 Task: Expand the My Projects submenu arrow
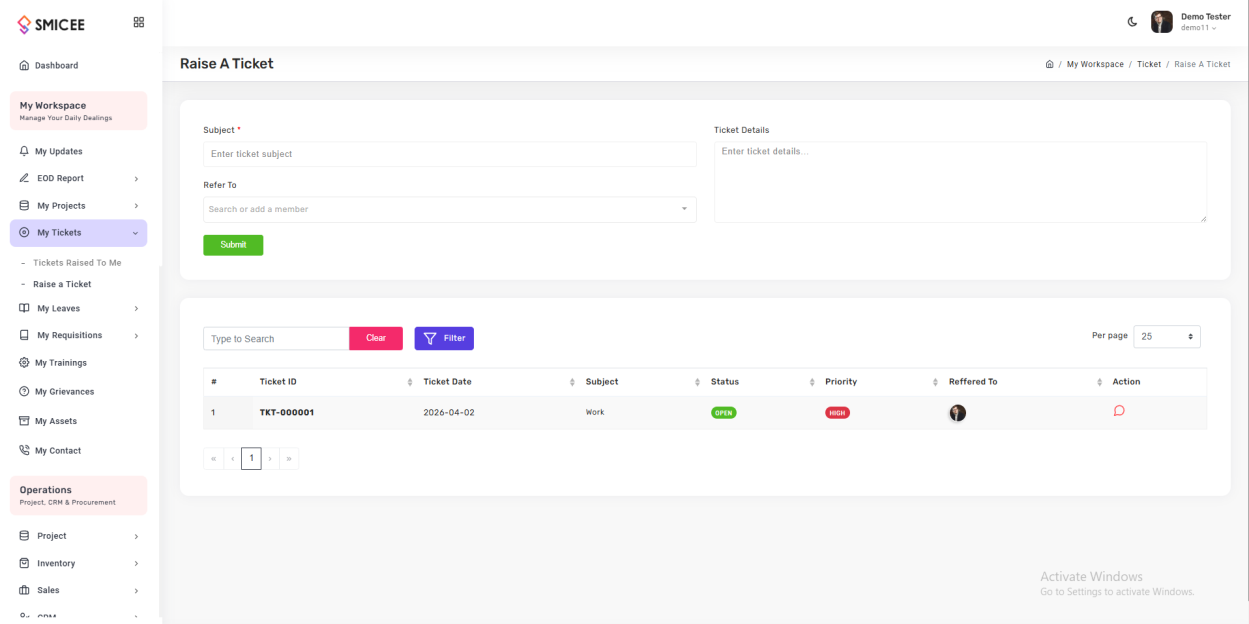tap(136, 206)
